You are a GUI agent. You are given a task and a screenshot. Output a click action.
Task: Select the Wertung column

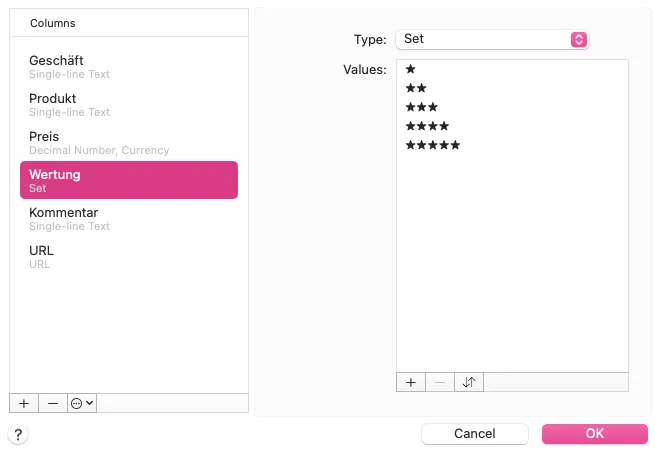pyautogui.click(x=129, y=180)
